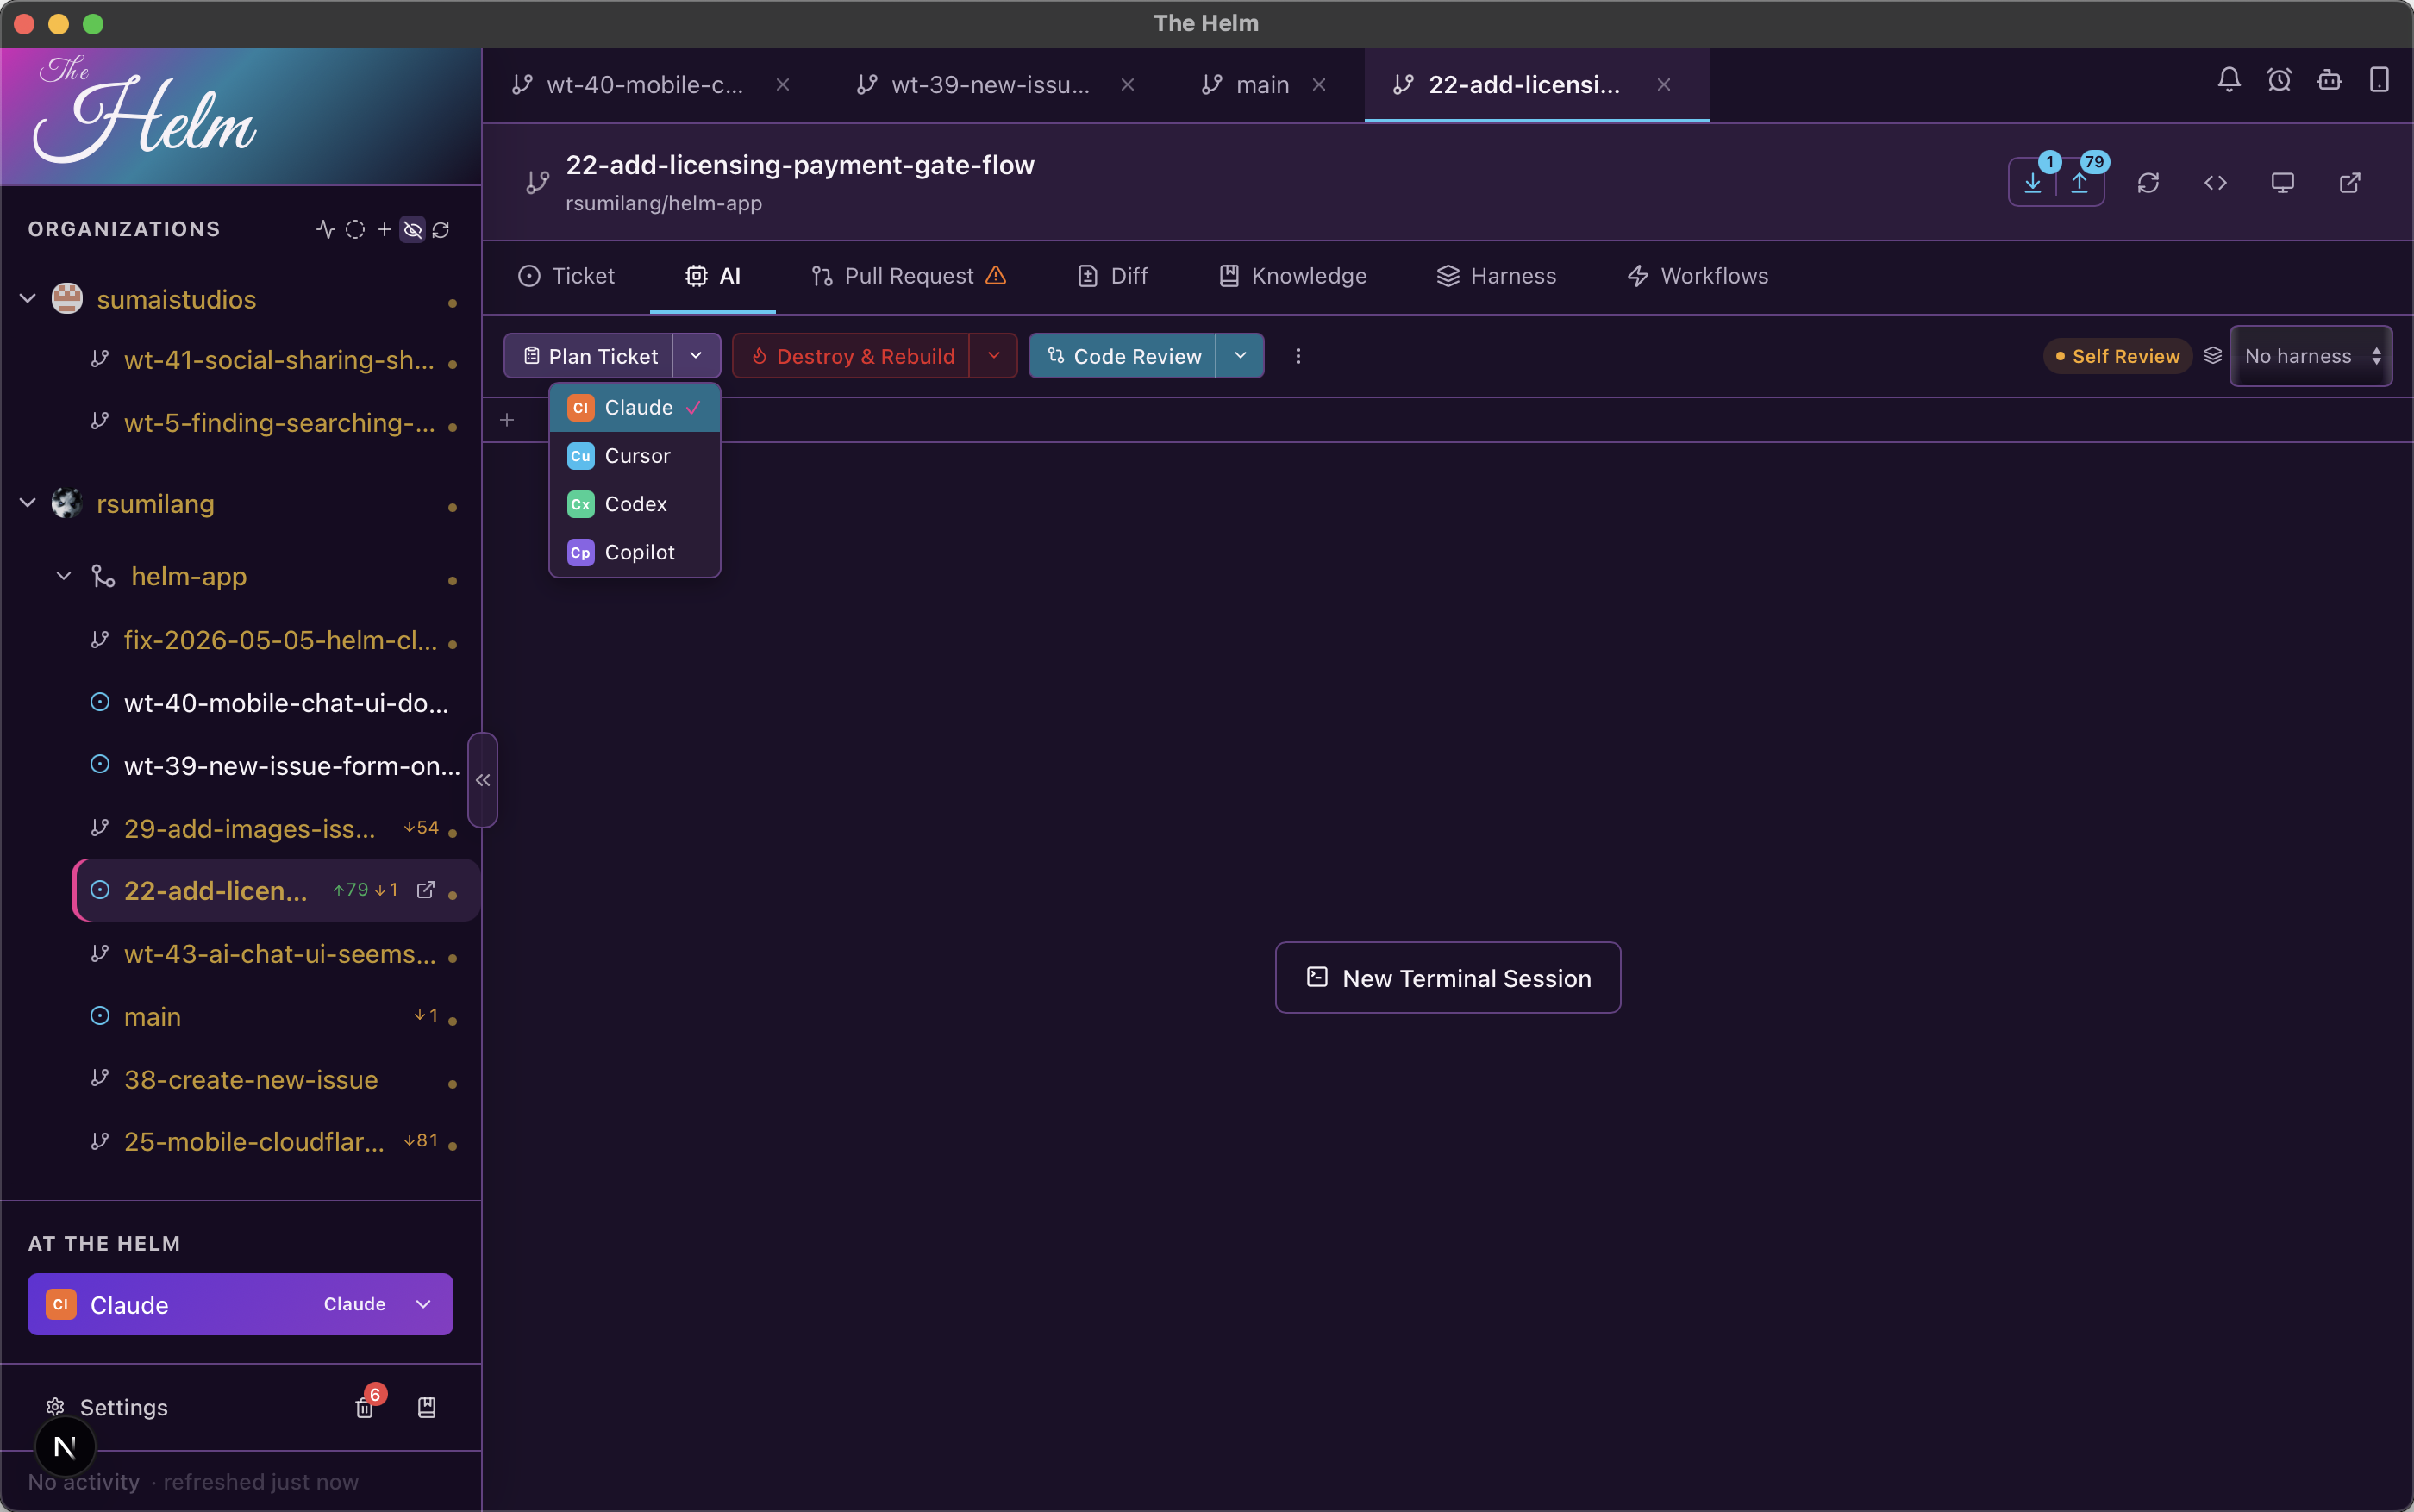Screen dimensions: 2414x1512
Task: Open Code Review dropdown arrow
Action: point(1240,356)
